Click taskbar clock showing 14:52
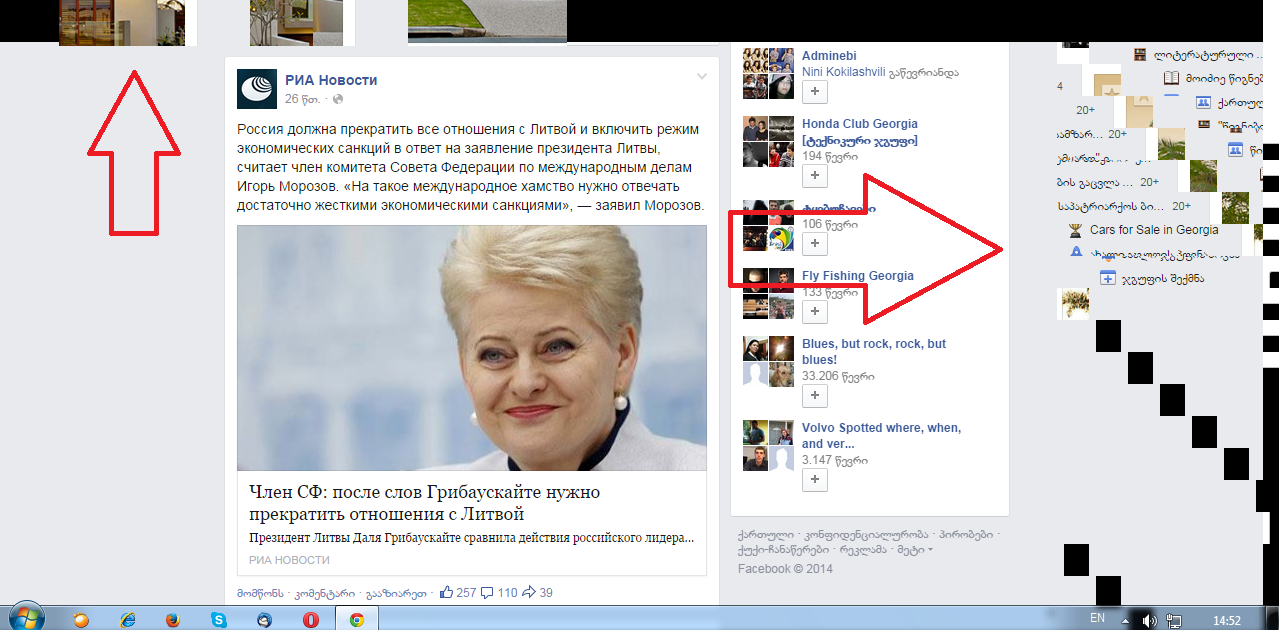This screenshot has width=1279, height=630. point(1226,621)
